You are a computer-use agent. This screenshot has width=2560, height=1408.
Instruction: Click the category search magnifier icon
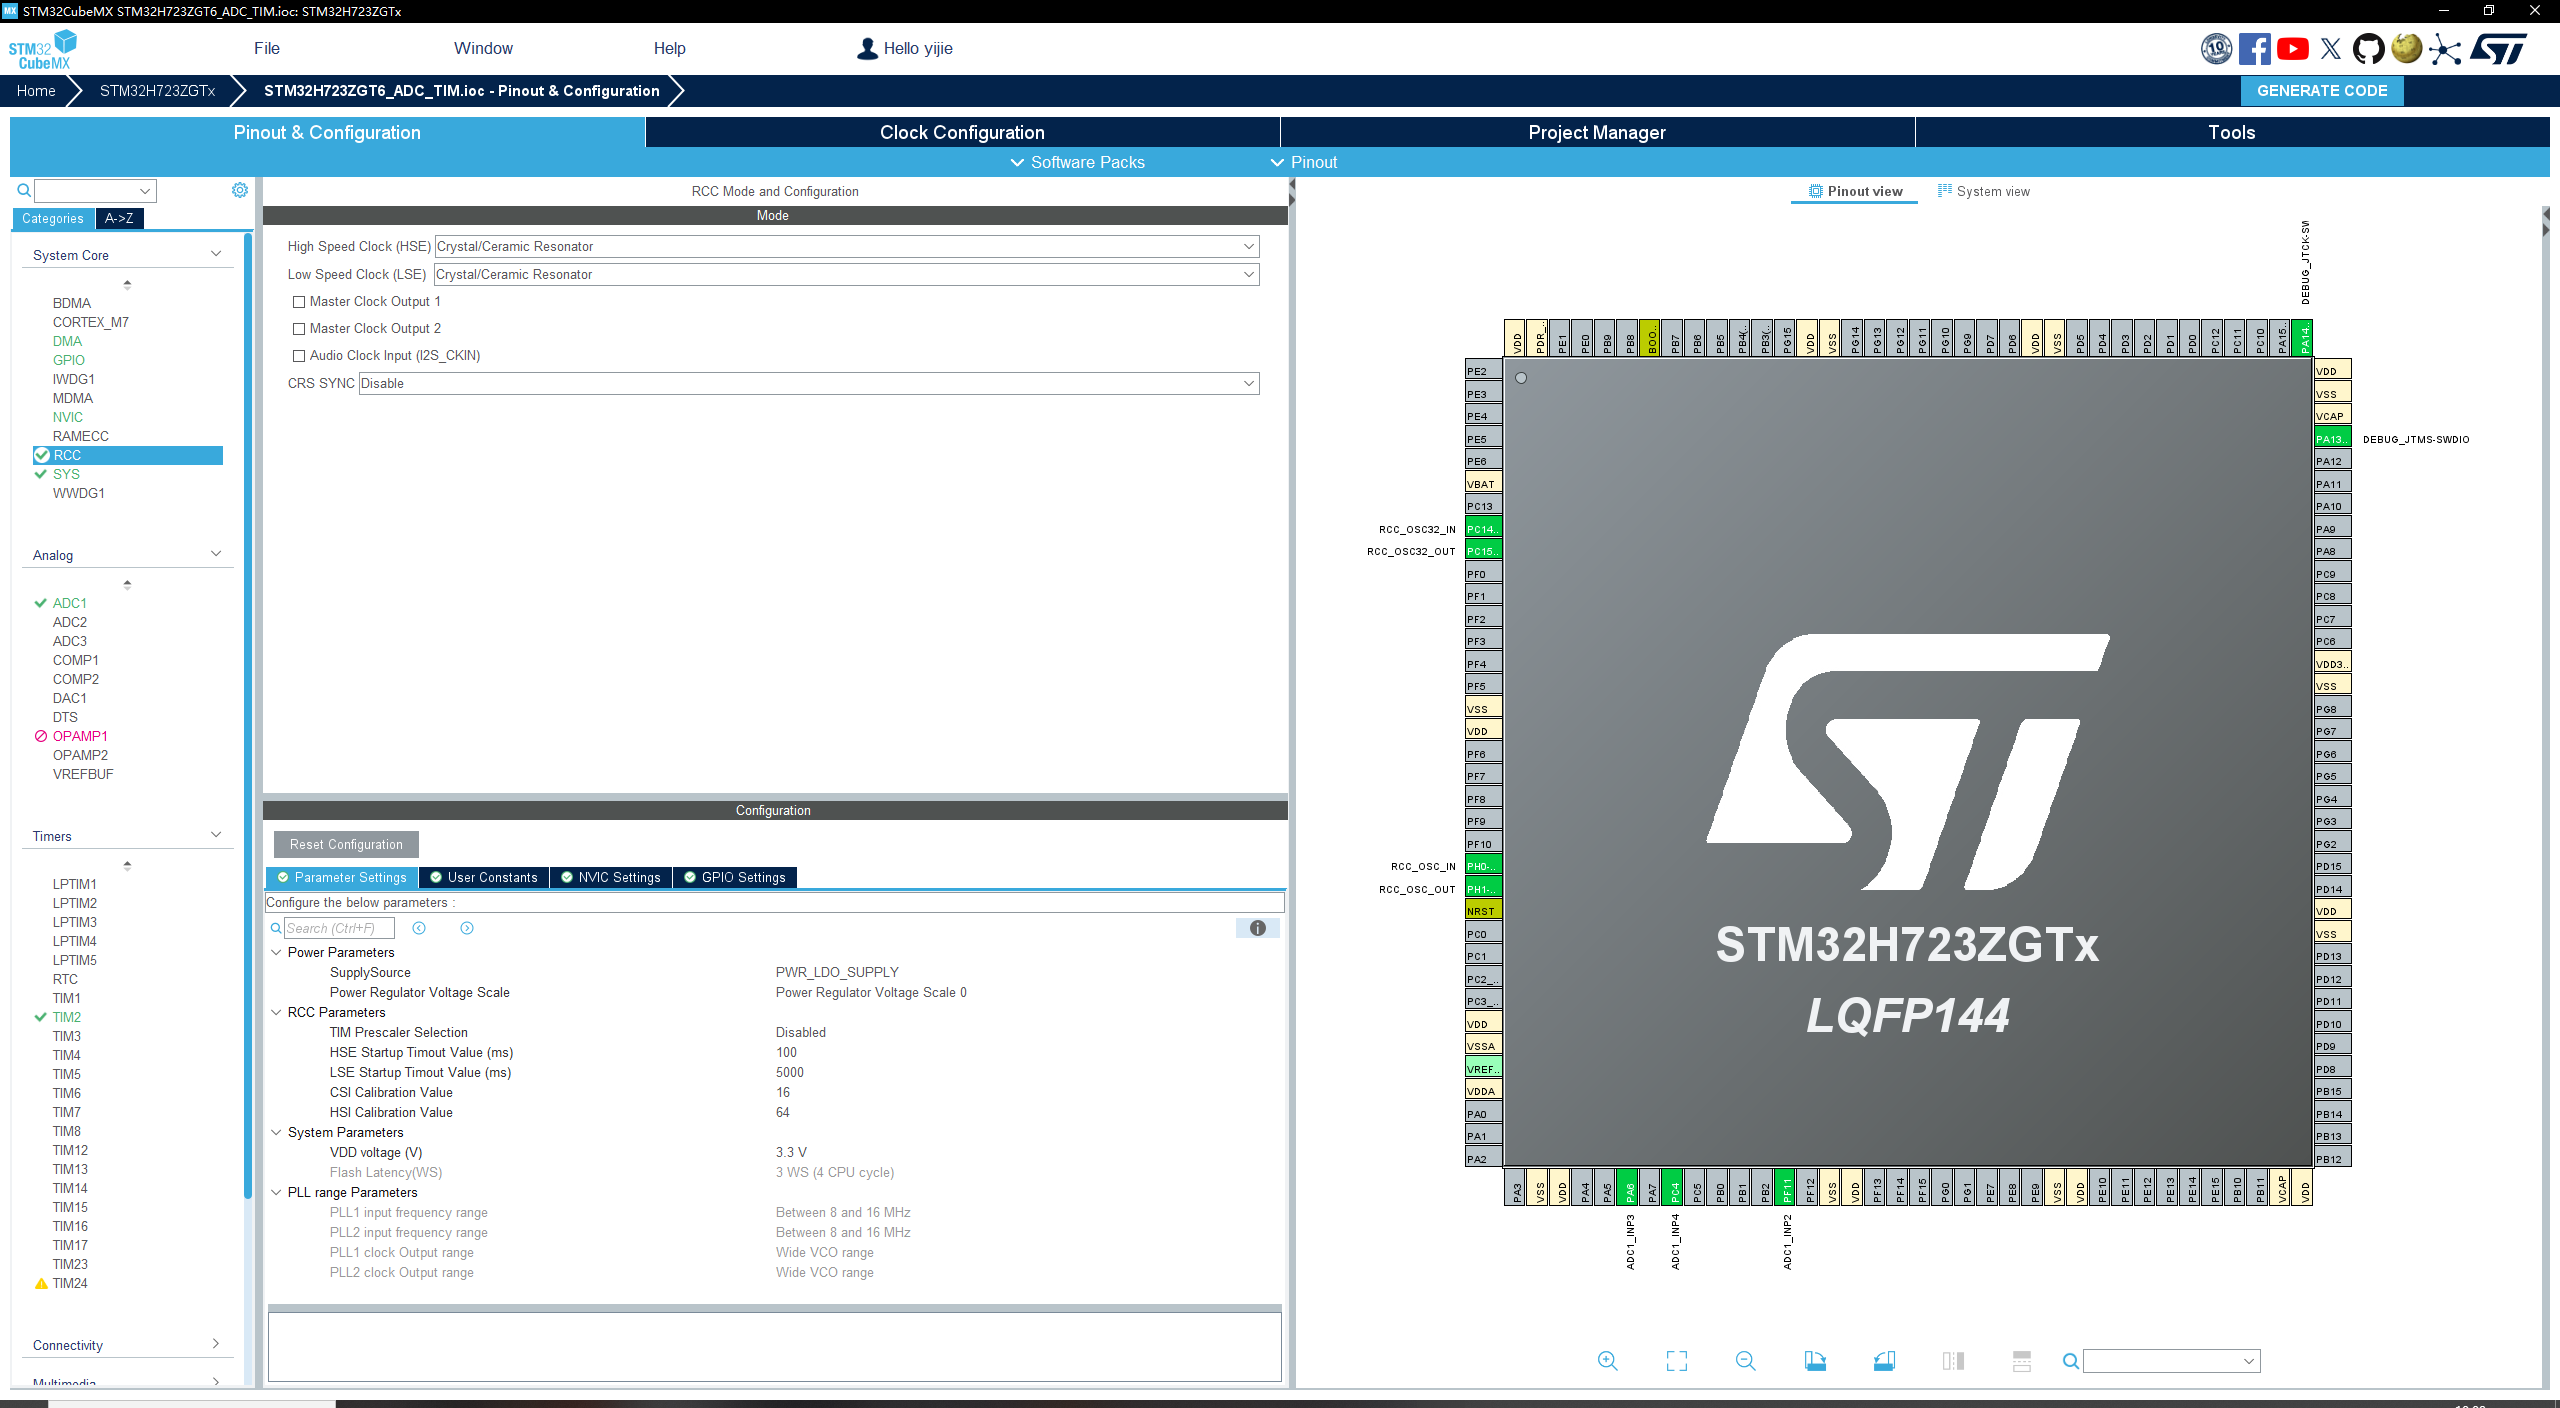click(24, 190)
